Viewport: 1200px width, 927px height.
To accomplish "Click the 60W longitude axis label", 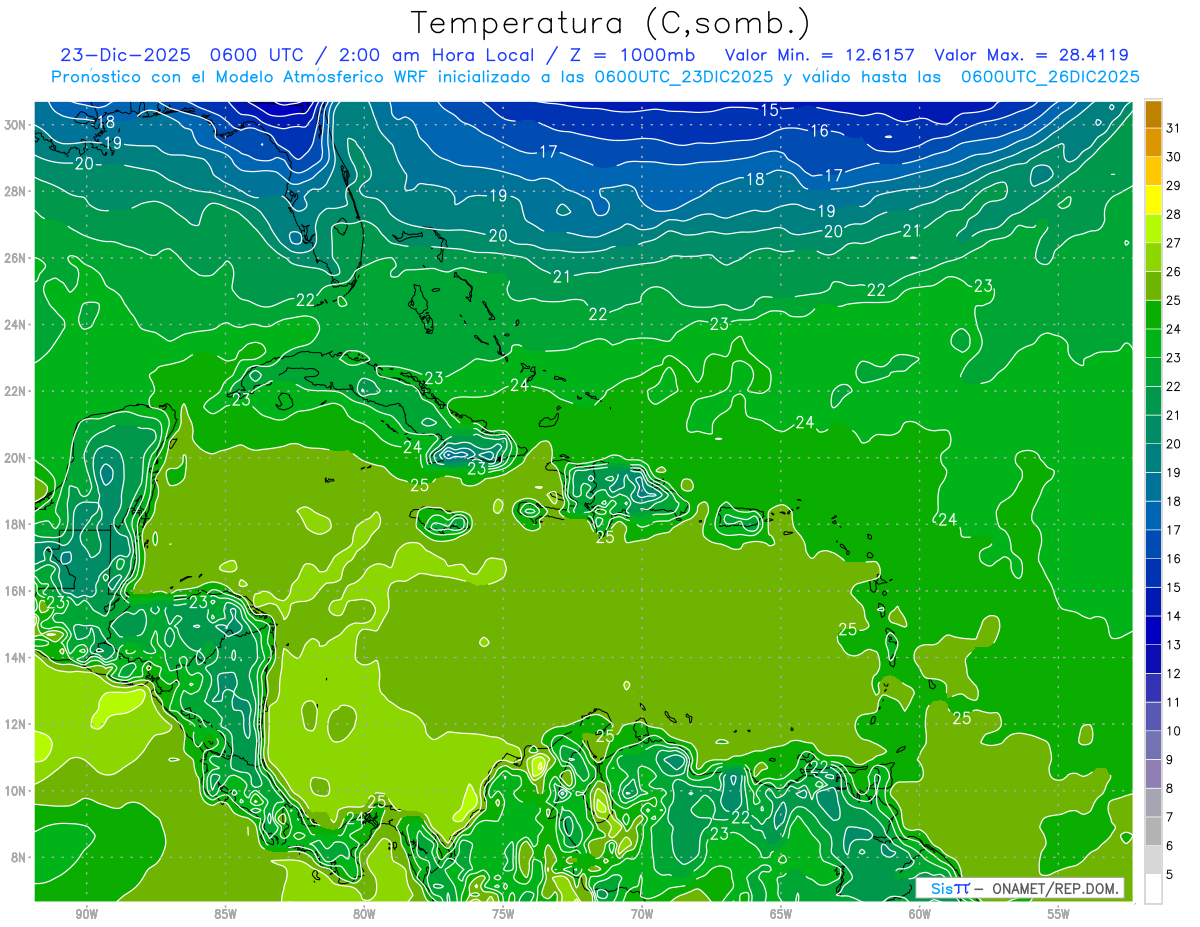I will click(x=920, y=914).
